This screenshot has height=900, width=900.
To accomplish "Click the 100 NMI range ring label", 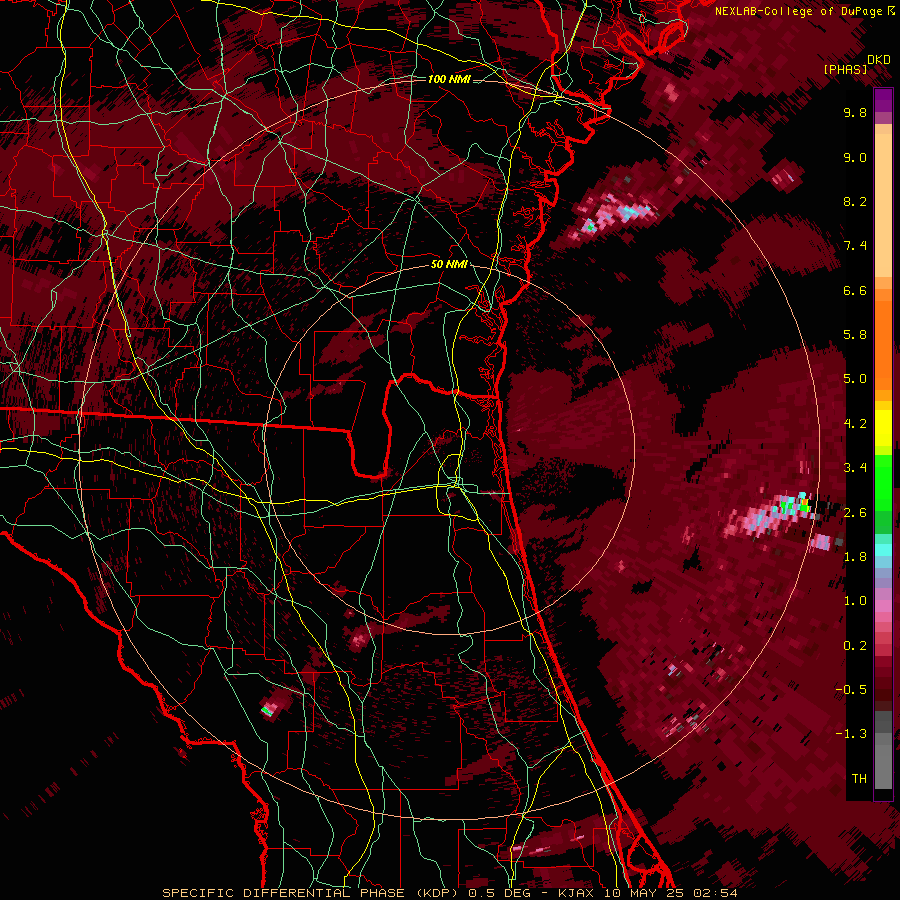I will 449,79.
